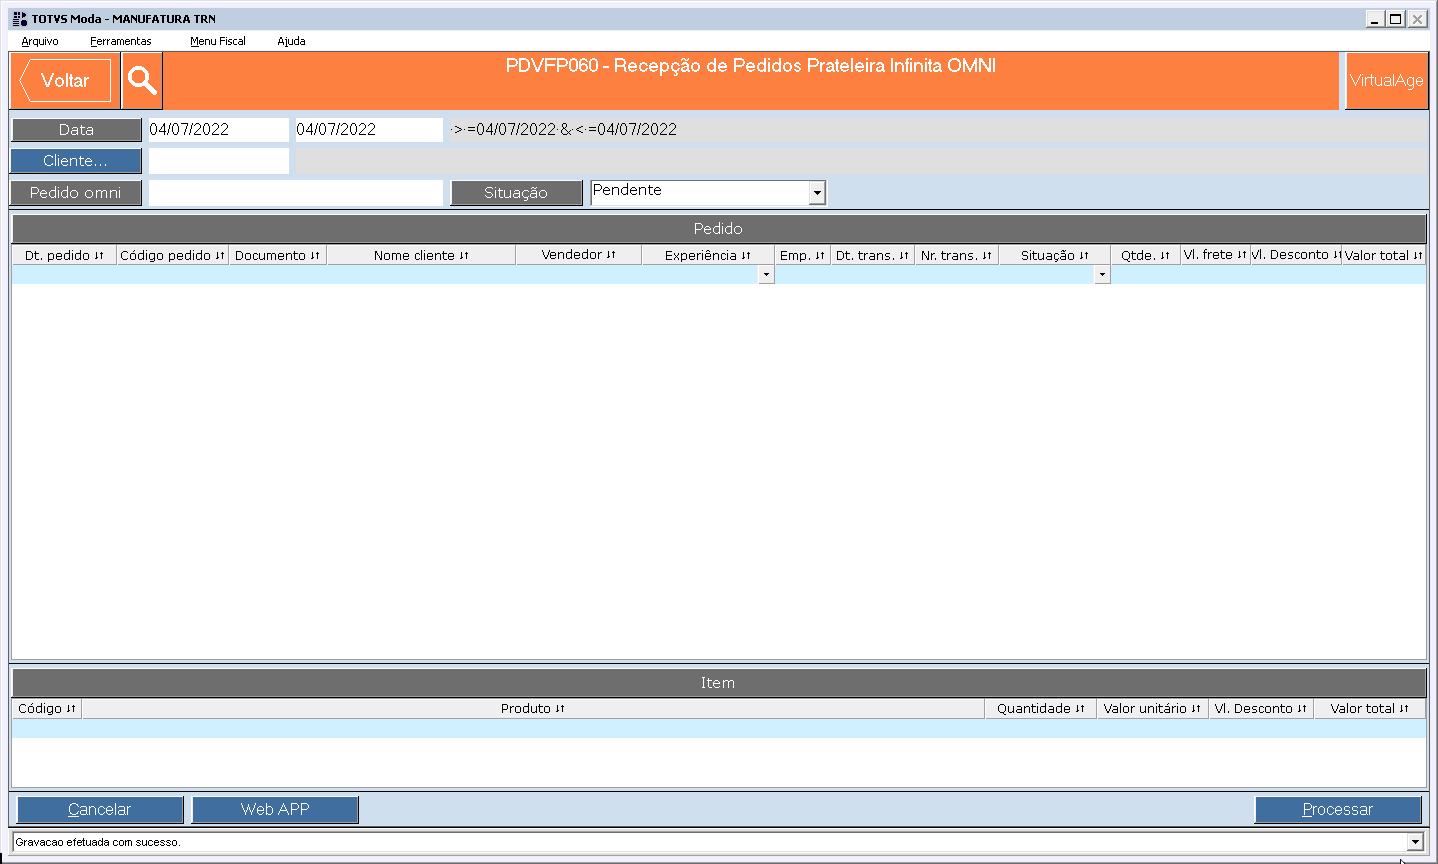1438x864 pixels.
Task: Close the TOTVS Moda window
Action: click(1417, 19)
